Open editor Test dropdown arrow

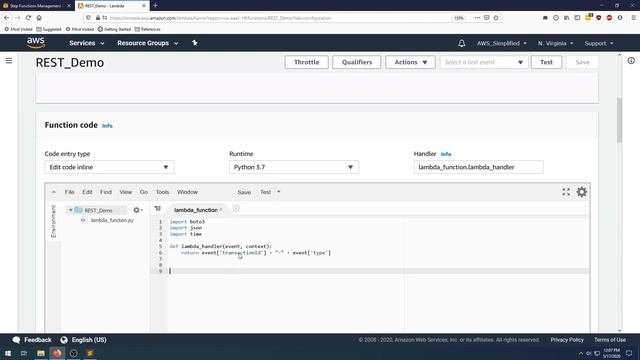(279, 192)
